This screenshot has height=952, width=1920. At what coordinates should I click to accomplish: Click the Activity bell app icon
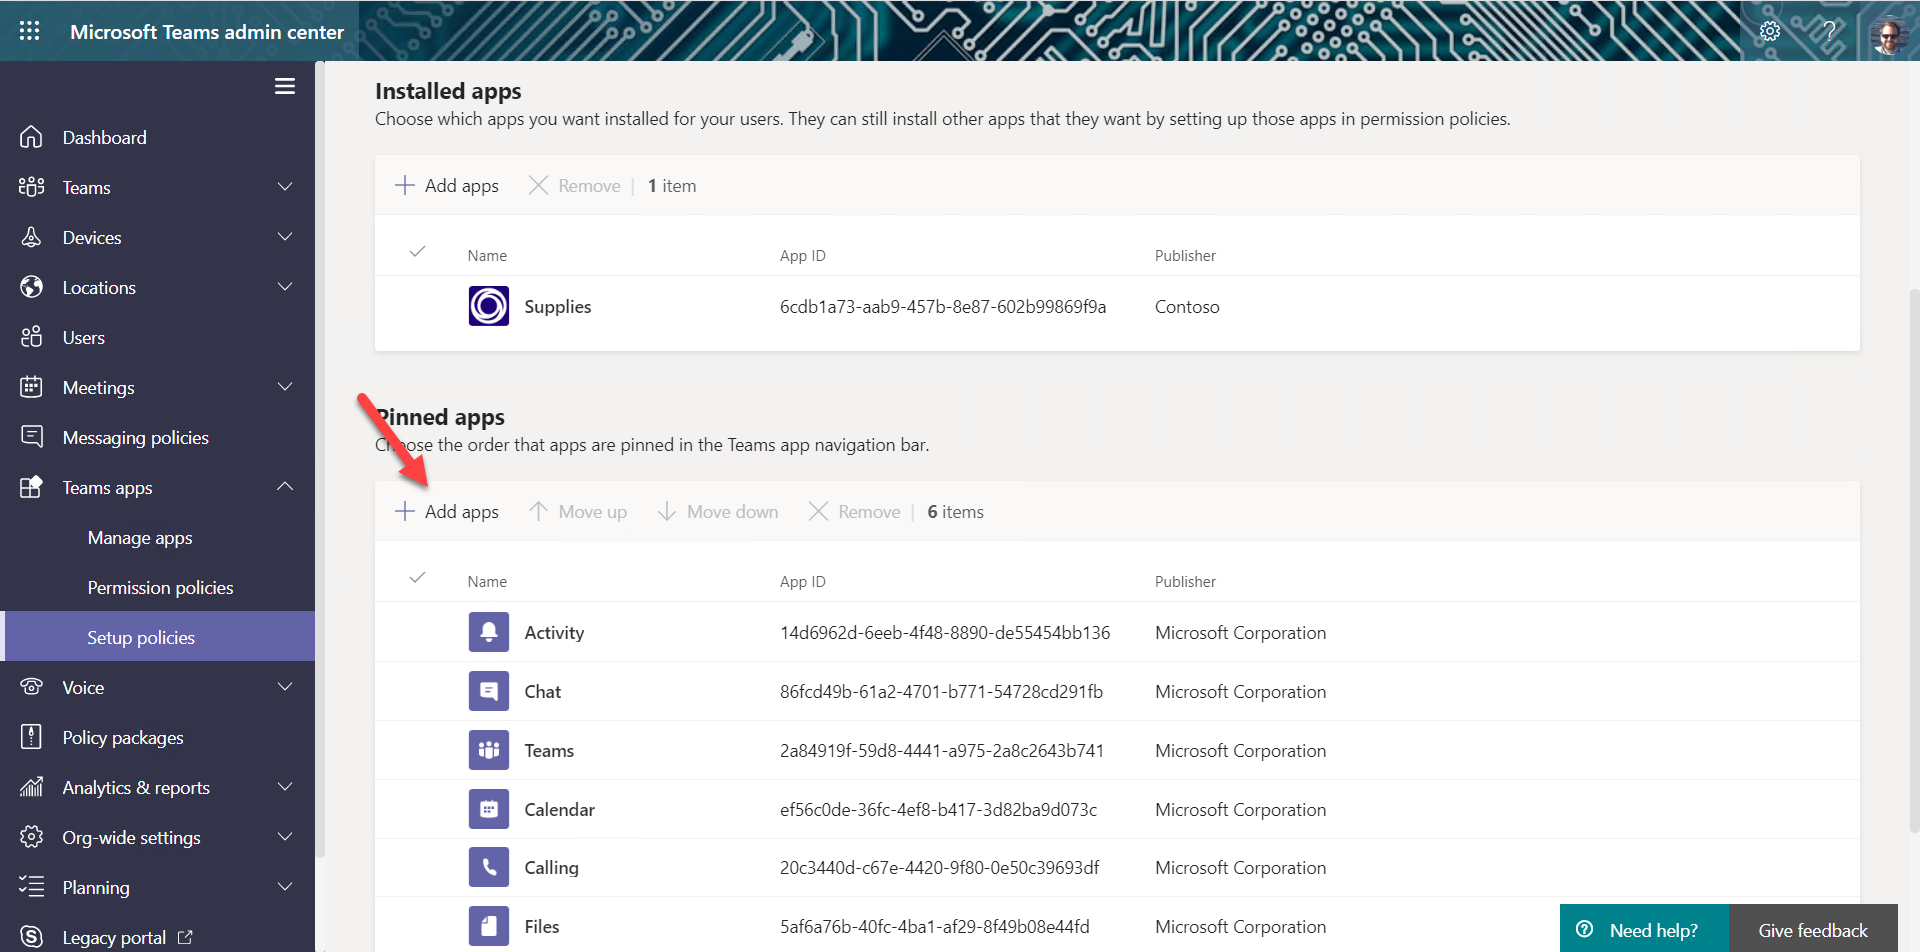[489, 632]
